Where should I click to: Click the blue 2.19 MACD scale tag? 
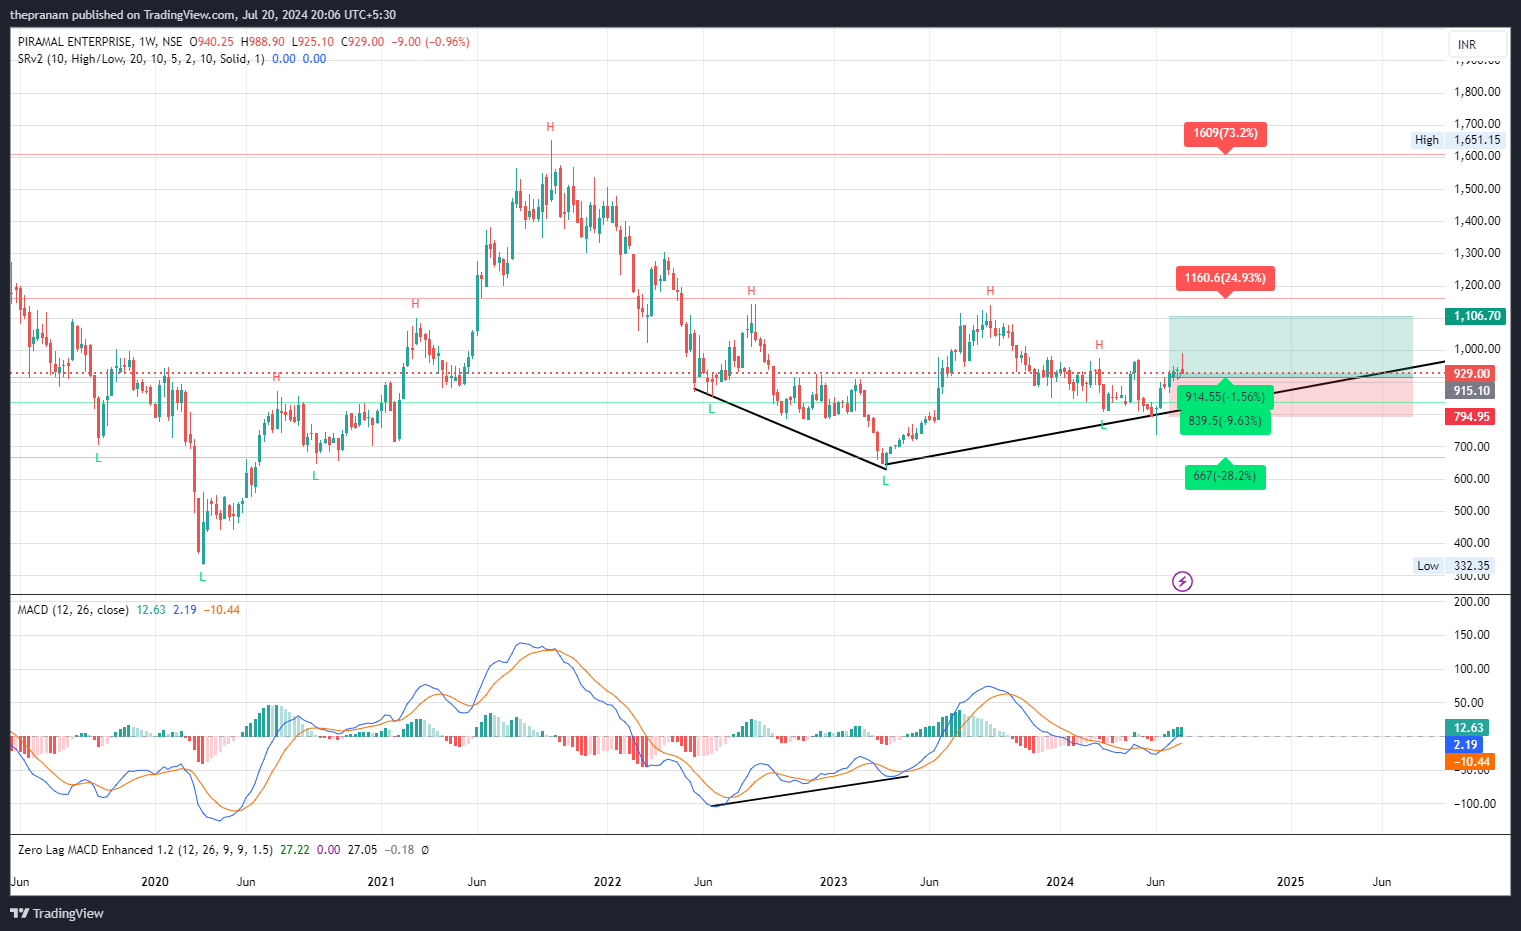click(x=1465, y=745)
